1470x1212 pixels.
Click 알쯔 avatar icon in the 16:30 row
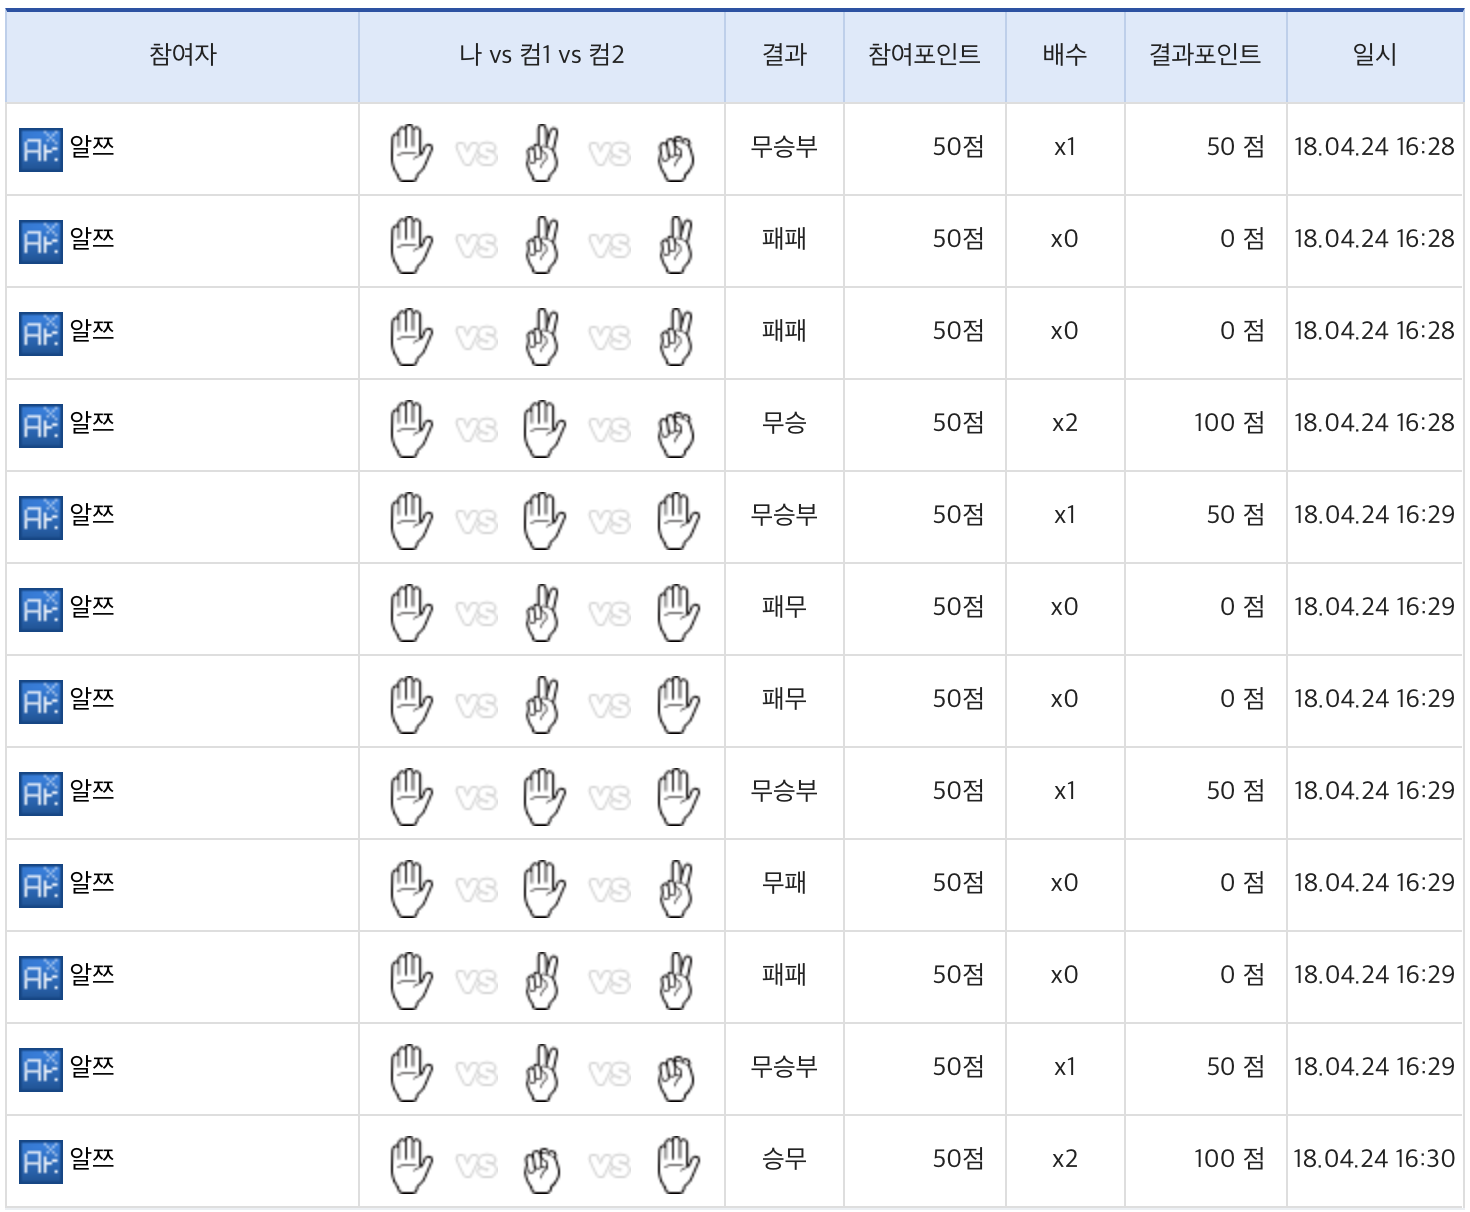click(41, 1161)
